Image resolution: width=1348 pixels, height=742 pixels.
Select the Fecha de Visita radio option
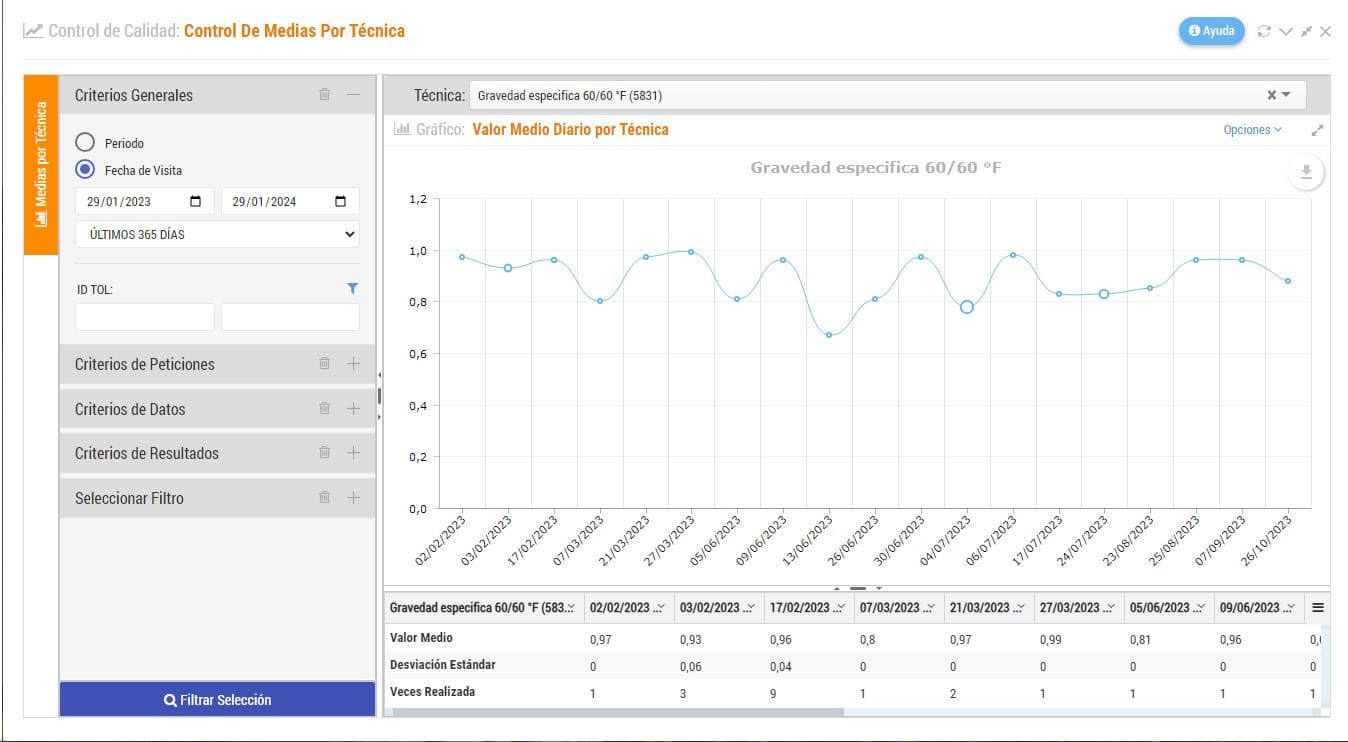click(x=85, y=169)
